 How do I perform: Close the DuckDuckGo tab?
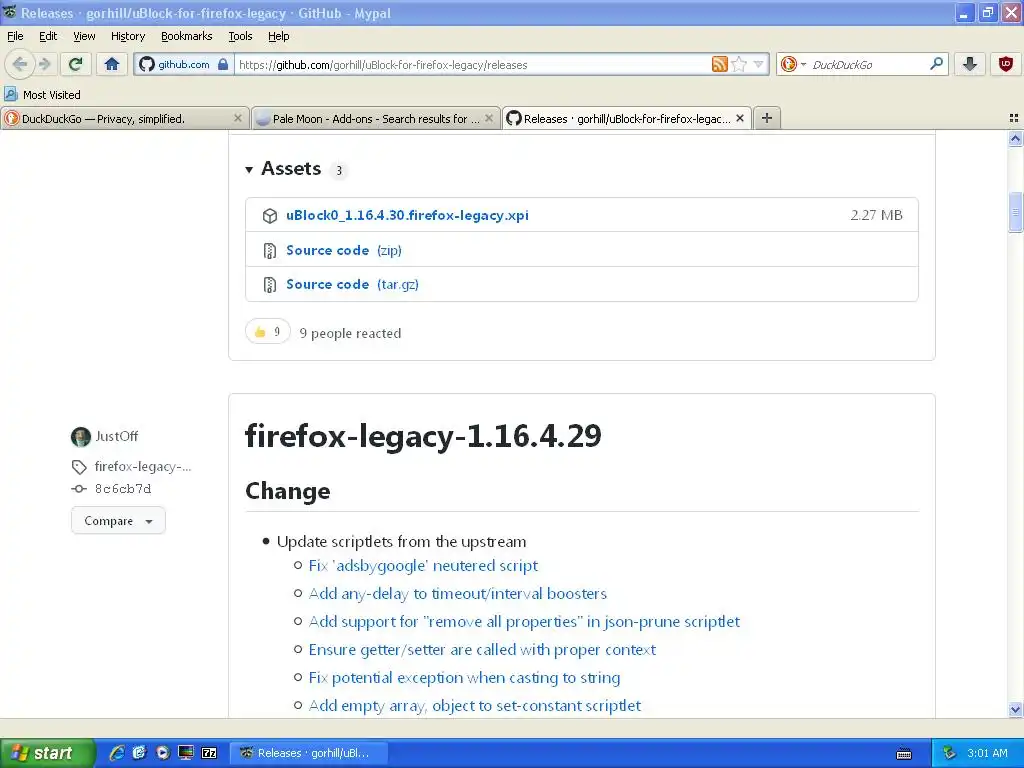coord(238,118)
